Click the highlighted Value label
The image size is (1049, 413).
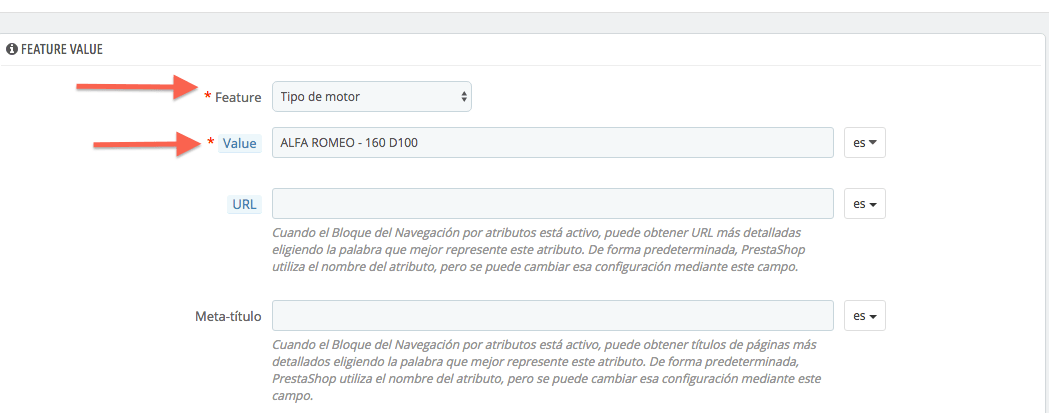[240, 143]
